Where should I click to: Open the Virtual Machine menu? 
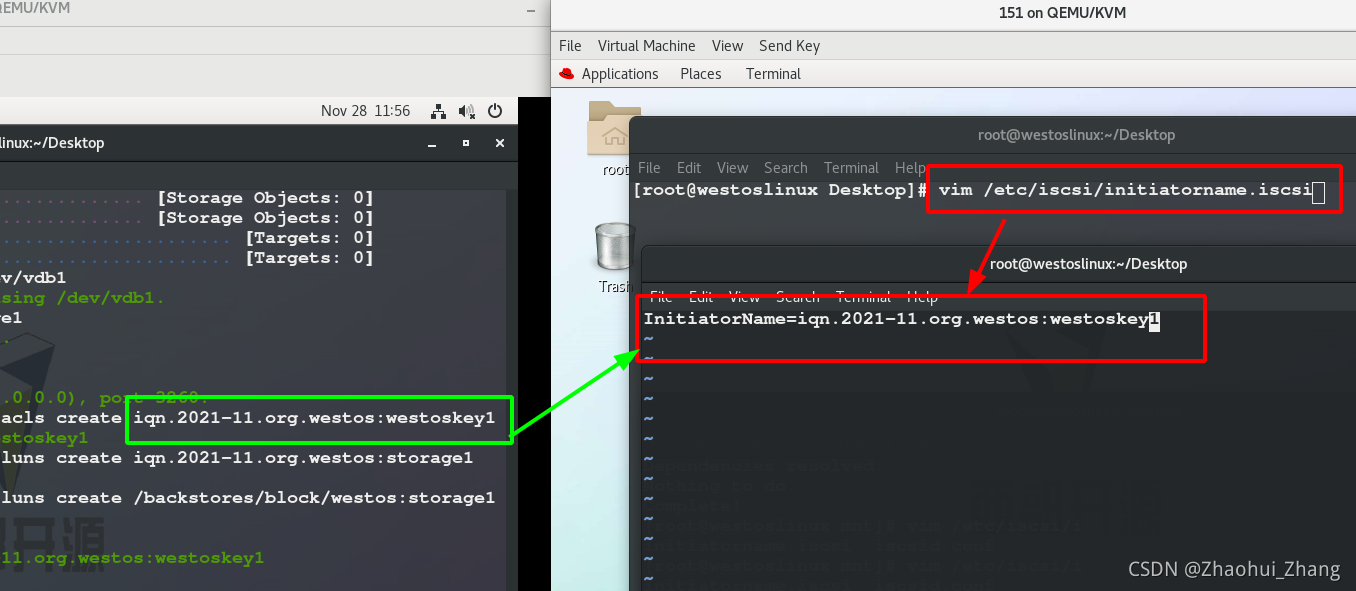coord(646,46)
